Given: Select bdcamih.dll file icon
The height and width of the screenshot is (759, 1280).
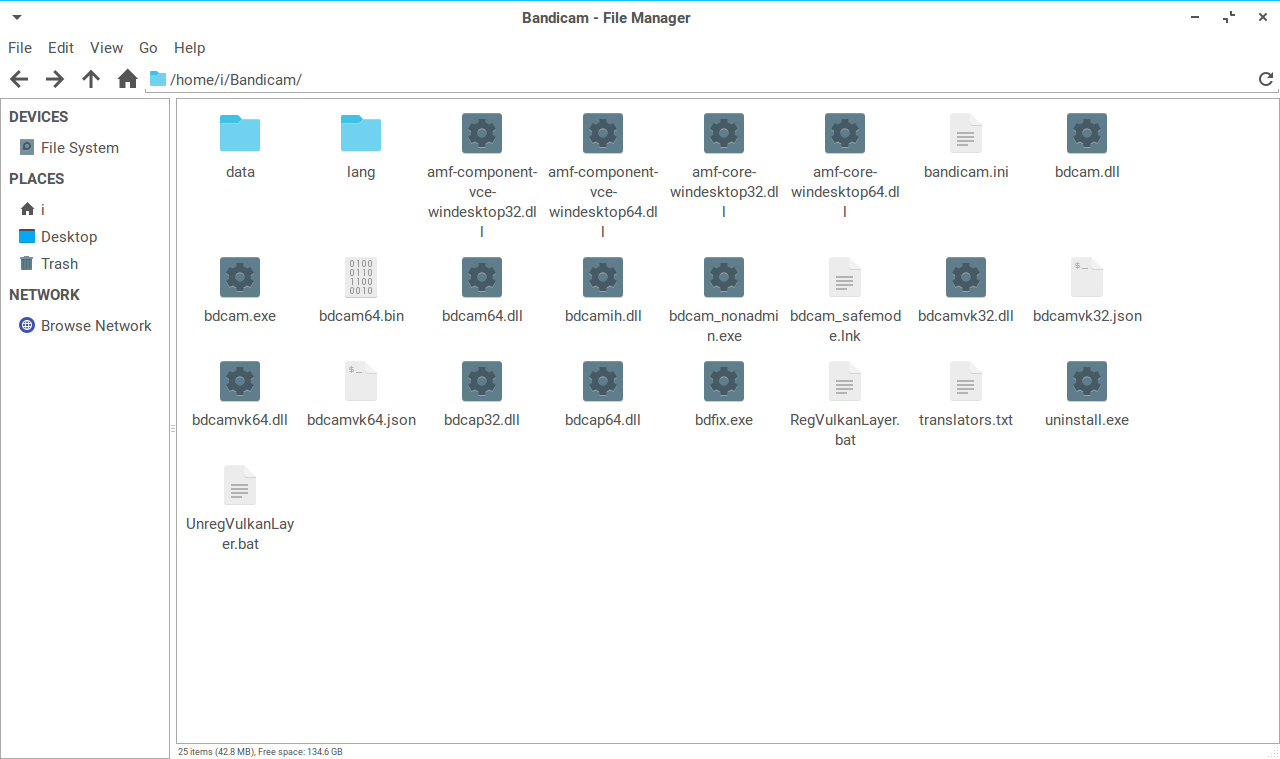Looking at the screenshot, I should coord(603,277).
